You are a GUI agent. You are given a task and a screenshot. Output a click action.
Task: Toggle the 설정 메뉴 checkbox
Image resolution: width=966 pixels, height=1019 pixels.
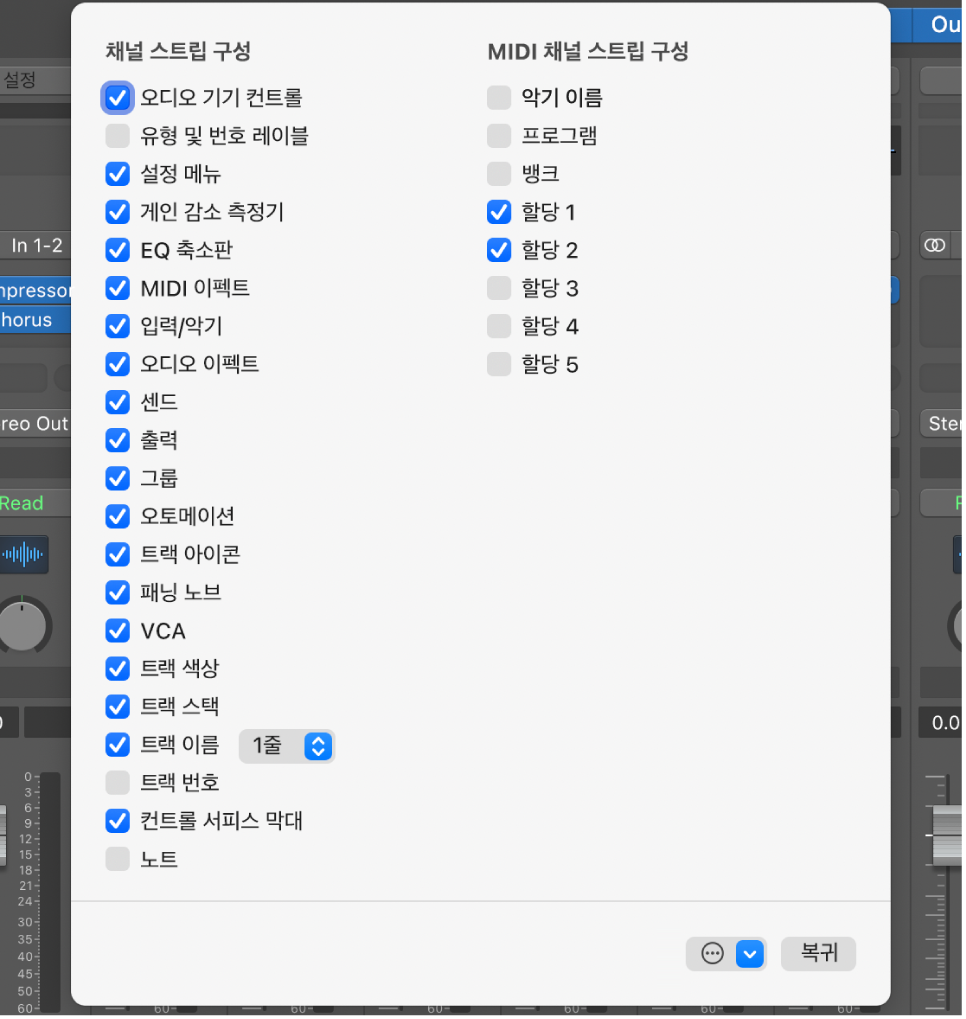click(118, 174)
